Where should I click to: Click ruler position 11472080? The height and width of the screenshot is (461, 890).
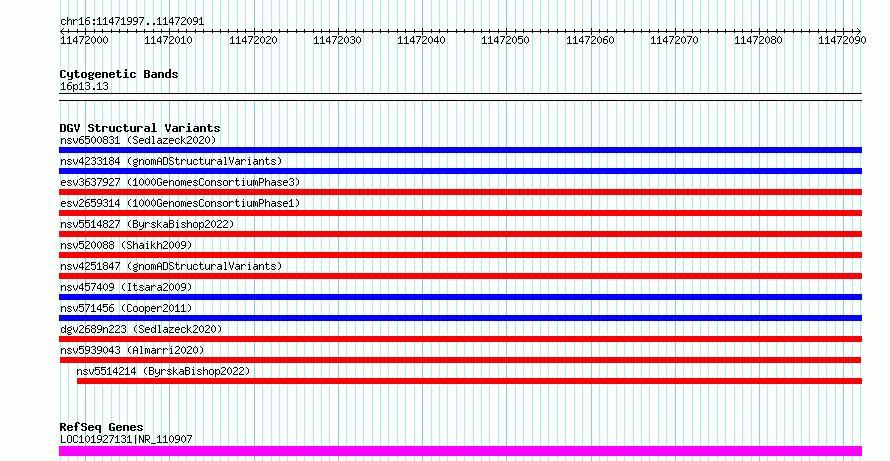758,40
